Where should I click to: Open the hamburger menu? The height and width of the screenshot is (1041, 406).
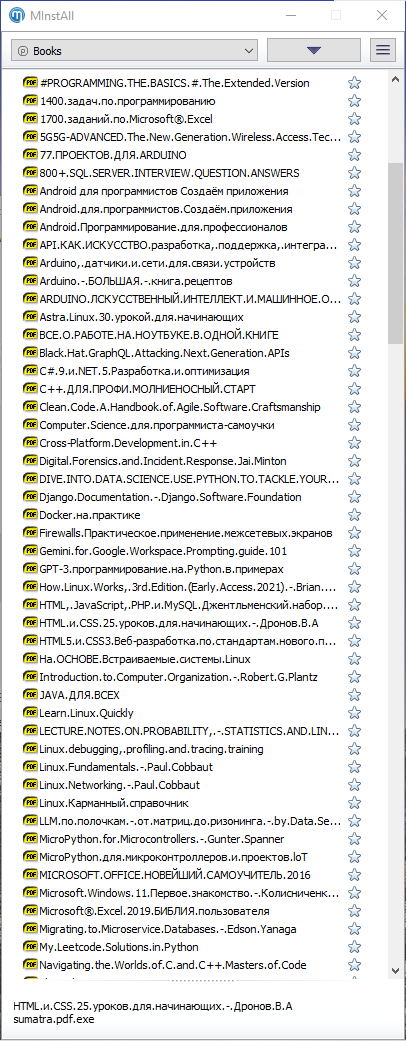tap(382, 50)
